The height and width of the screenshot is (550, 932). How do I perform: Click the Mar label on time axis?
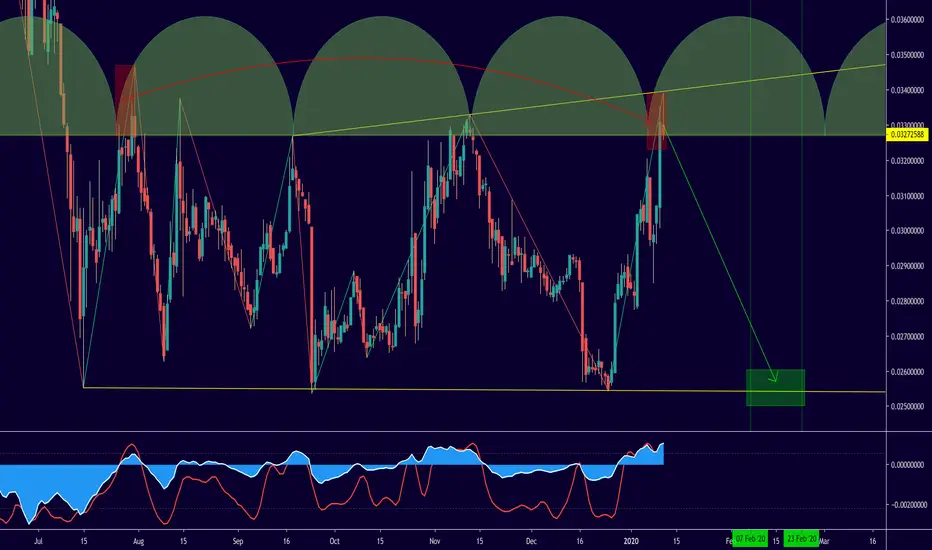(824, 541)
